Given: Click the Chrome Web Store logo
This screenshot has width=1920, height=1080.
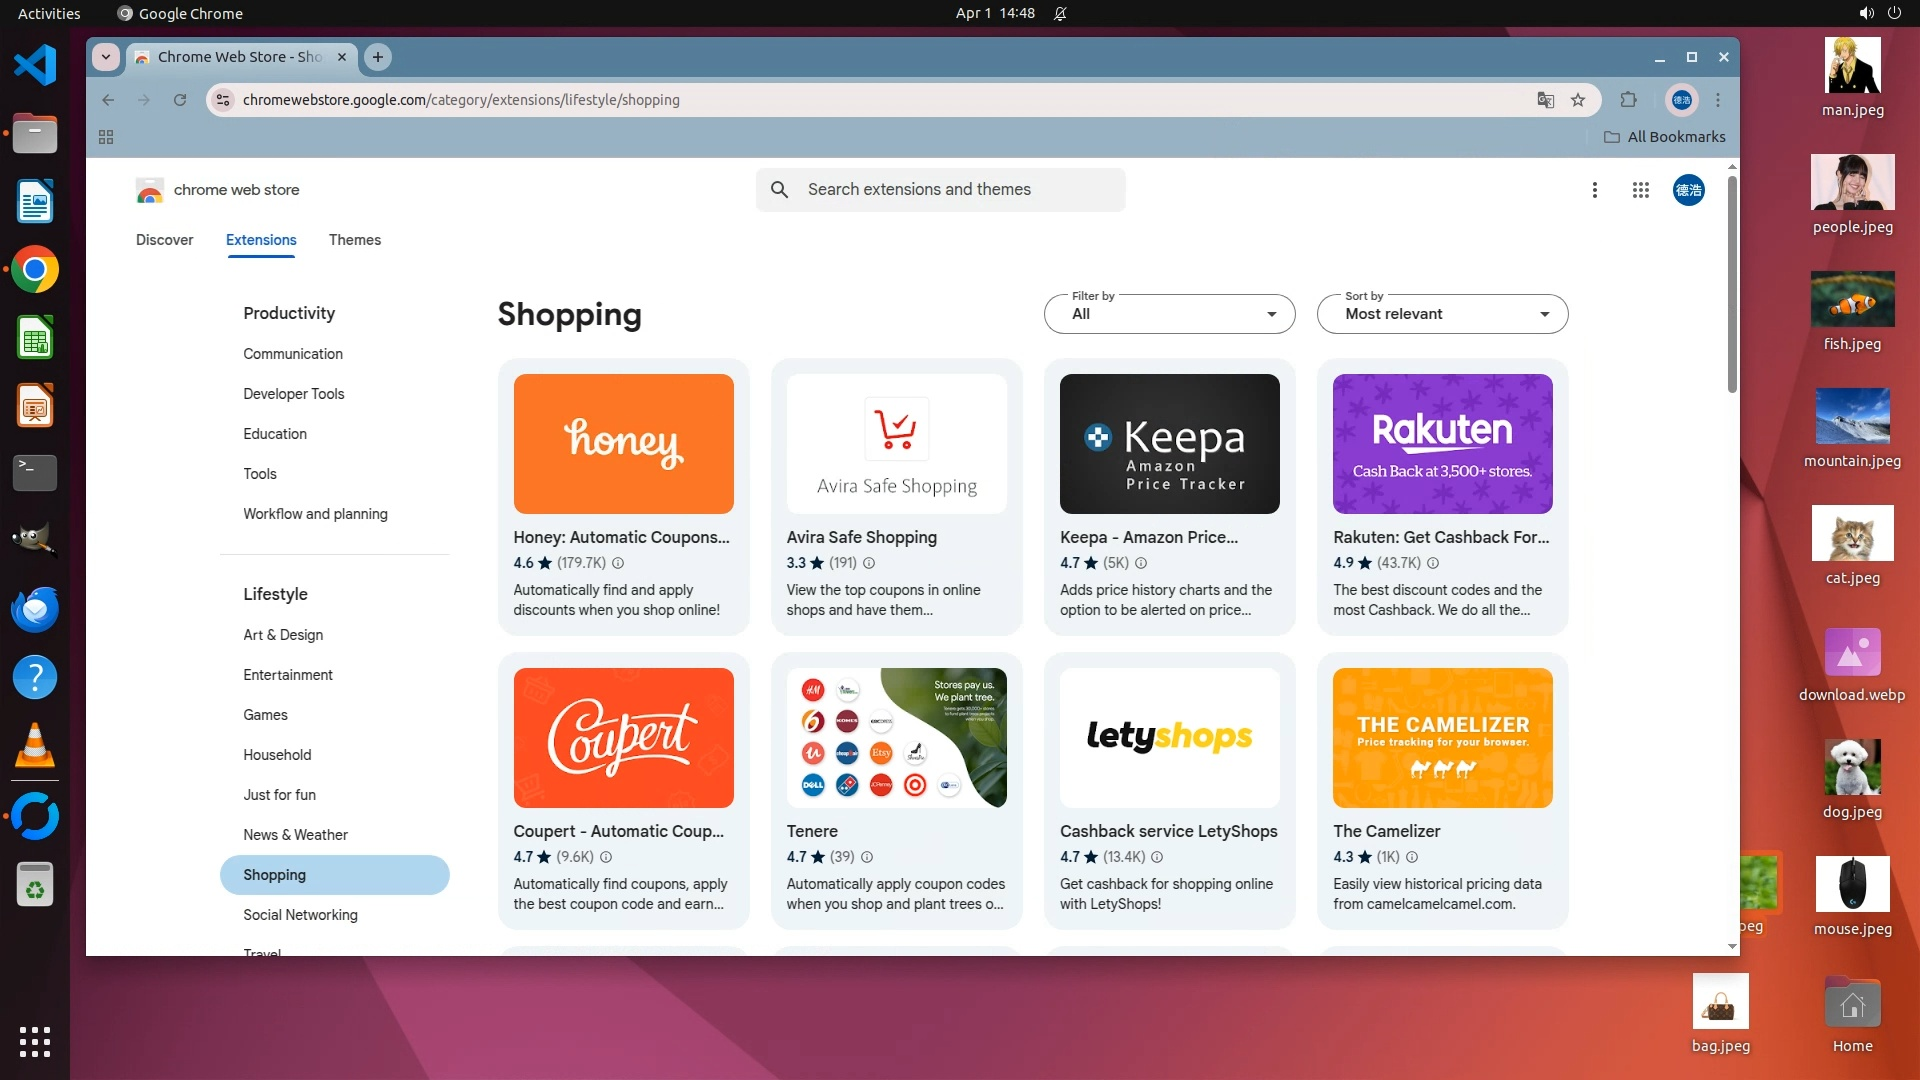Looking at the screenshot, I should pyautogui.click(x=150, y=190).
